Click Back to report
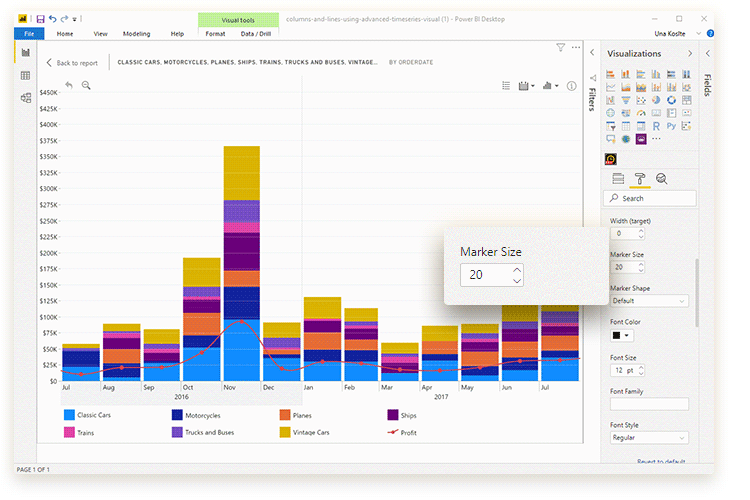 pyautogui.click(x=72, y=63)
